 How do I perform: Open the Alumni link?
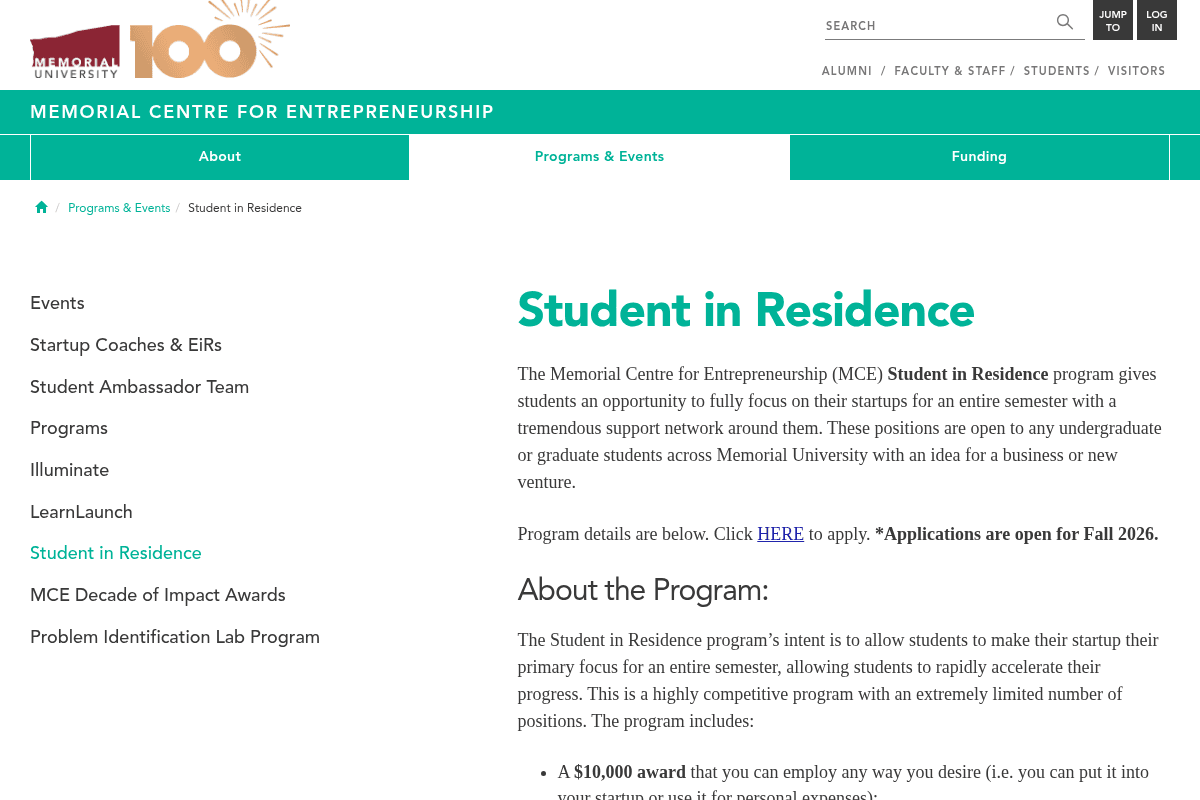coord(847,71)
